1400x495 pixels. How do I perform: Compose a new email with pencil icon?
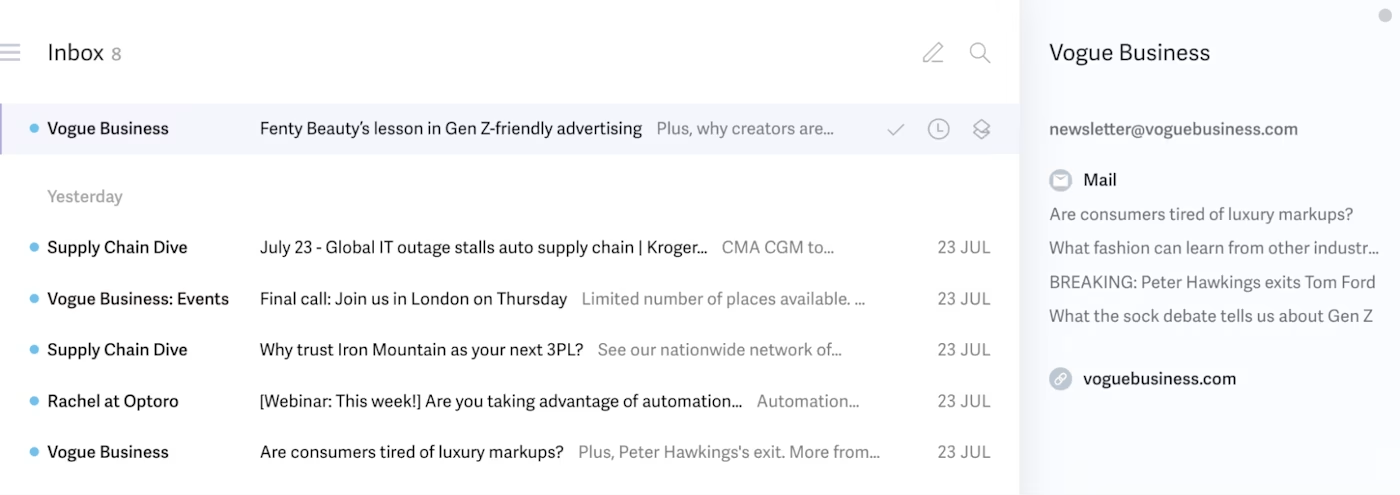coord(933,53)
